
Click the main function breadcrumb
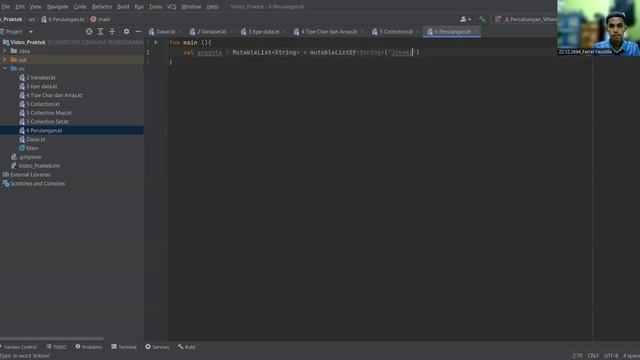coord(100,19)
